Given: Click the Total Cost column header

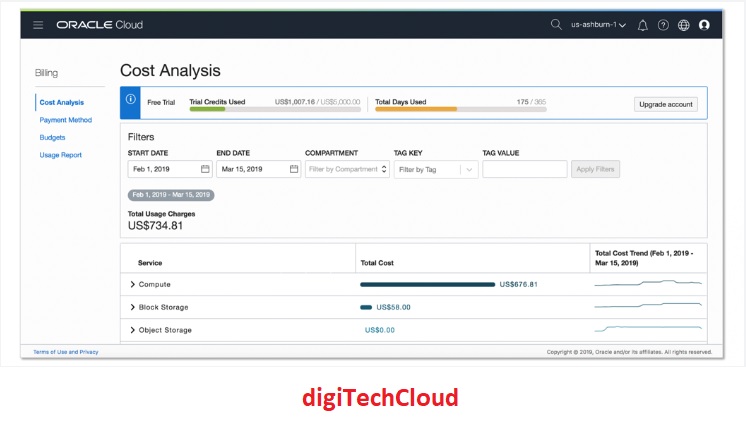Looking at the screenshot, I should pyautogui.click(x=377, y=263).
